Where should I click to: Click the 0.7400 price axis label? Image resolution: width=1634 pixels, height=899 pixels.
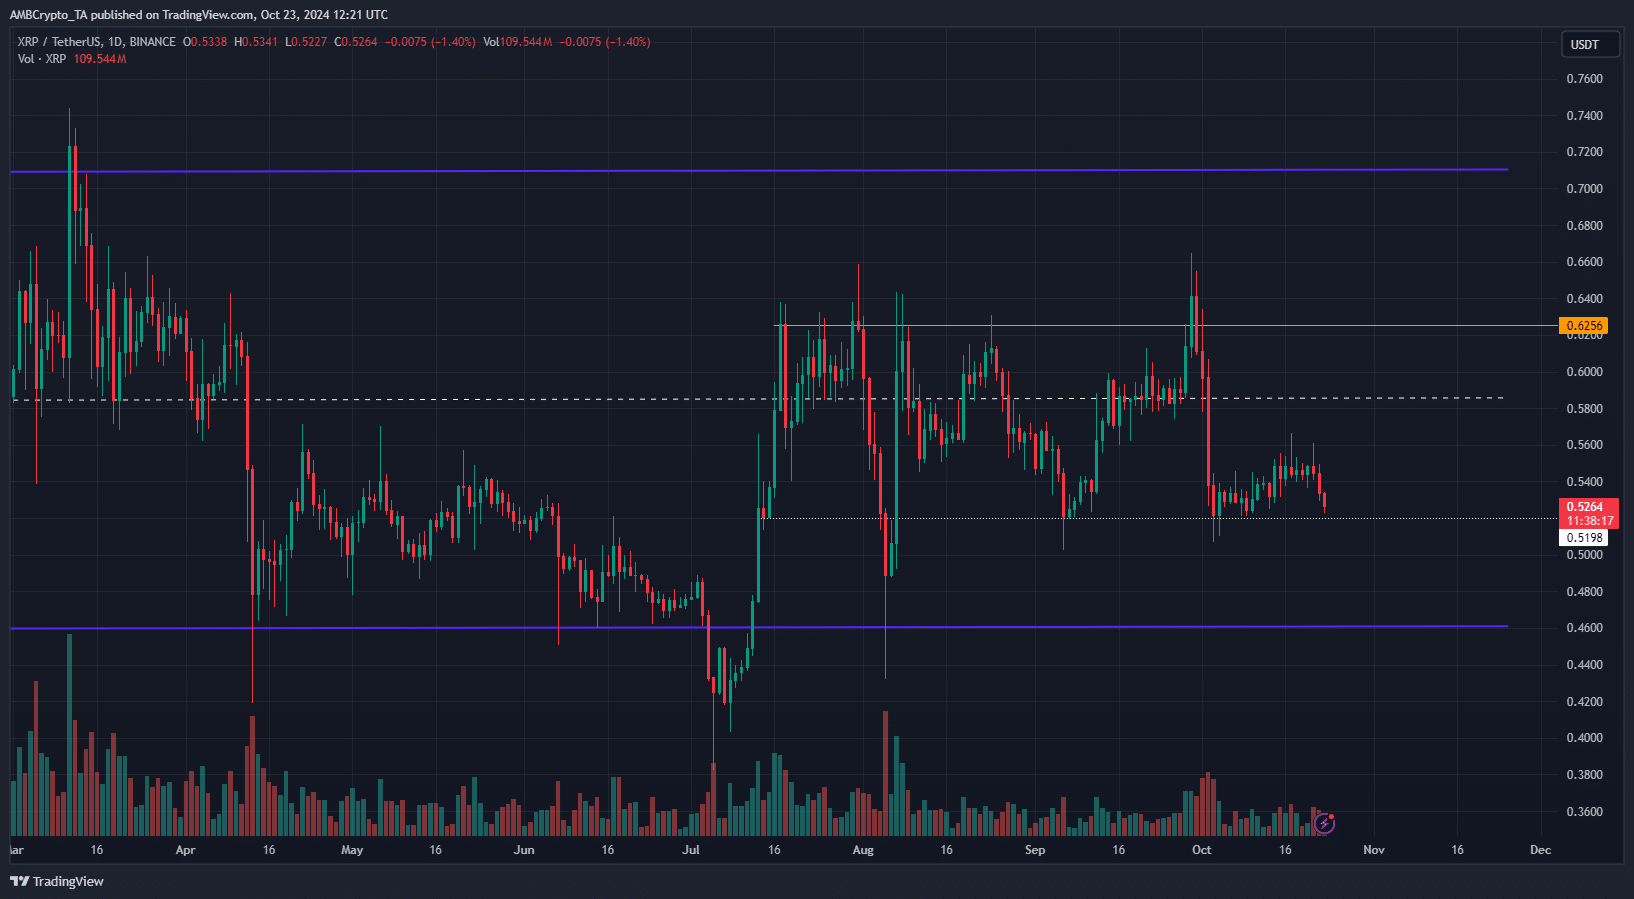1584,116
